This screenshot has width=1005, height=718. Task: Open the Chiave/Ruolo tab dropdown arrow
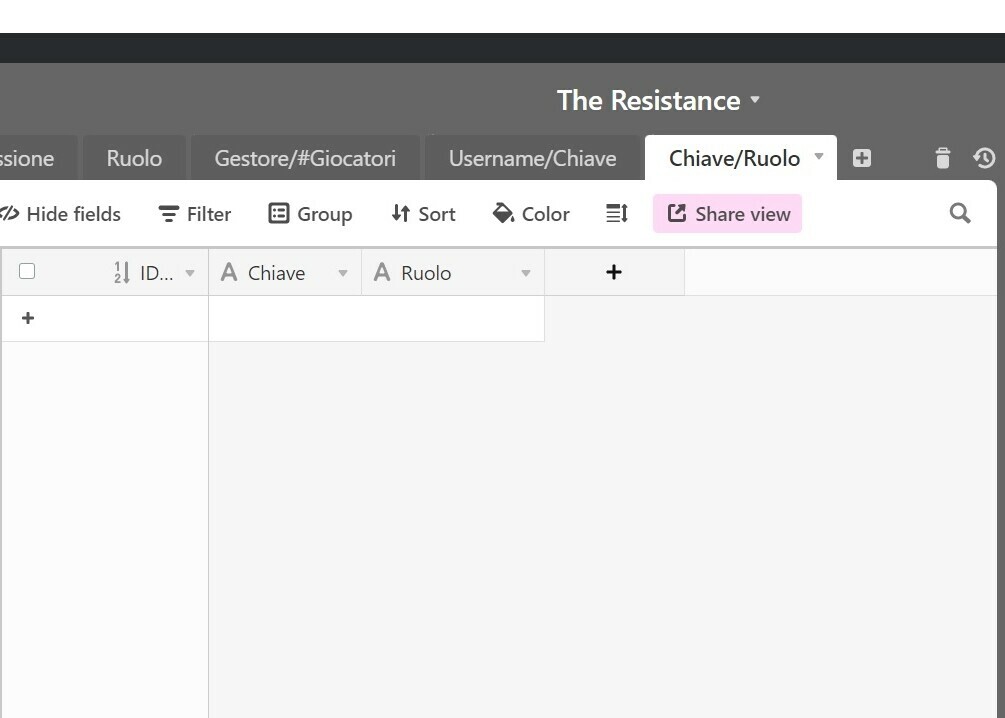[x=818, y=156]
